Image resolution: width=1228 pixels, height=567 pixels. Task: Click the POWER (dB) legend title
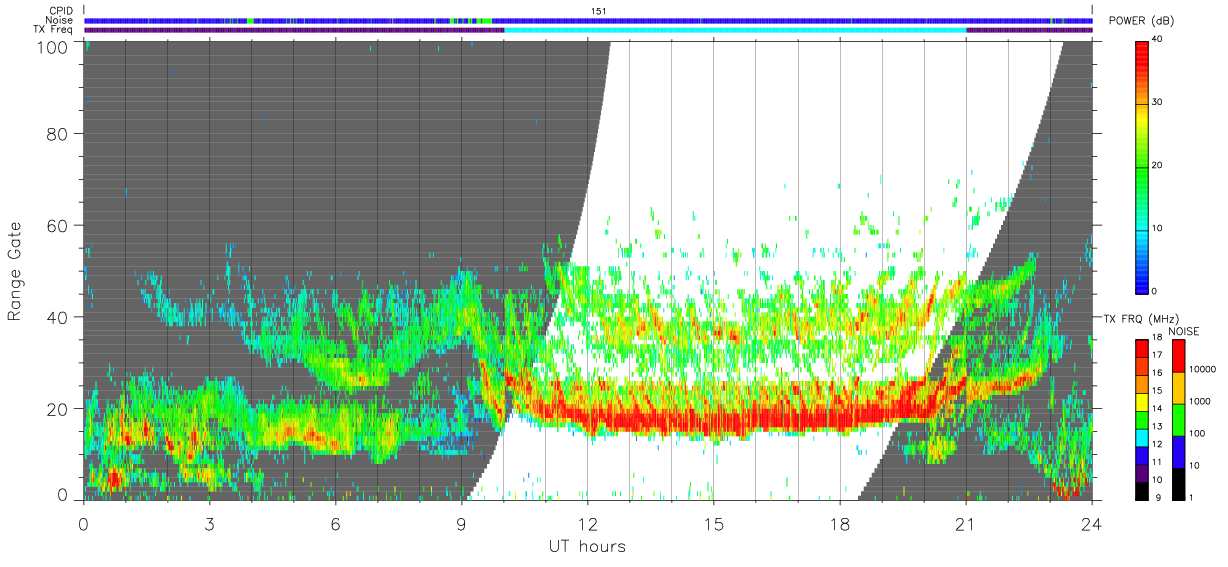click(1142, 21)
